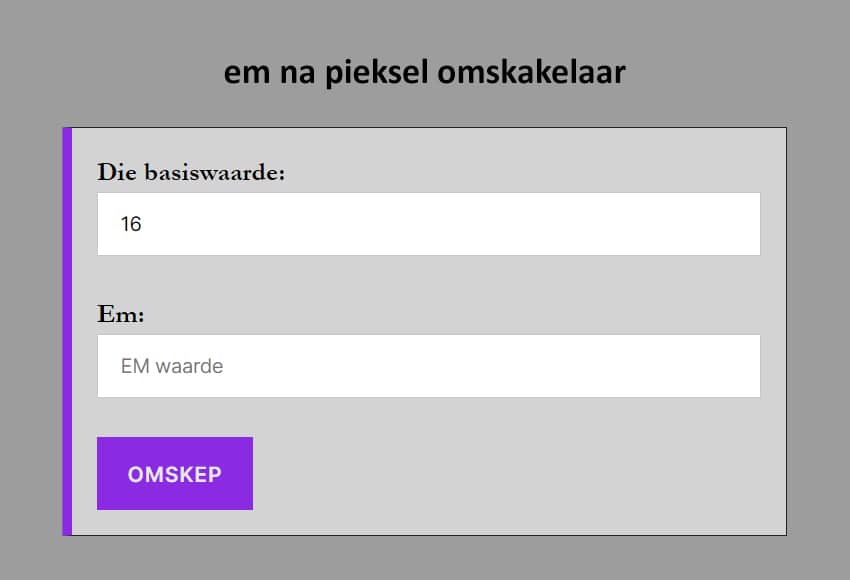Click the word "na" in the heading
Image resolution: width=850 pixels, height=580 pixels.
294,75
